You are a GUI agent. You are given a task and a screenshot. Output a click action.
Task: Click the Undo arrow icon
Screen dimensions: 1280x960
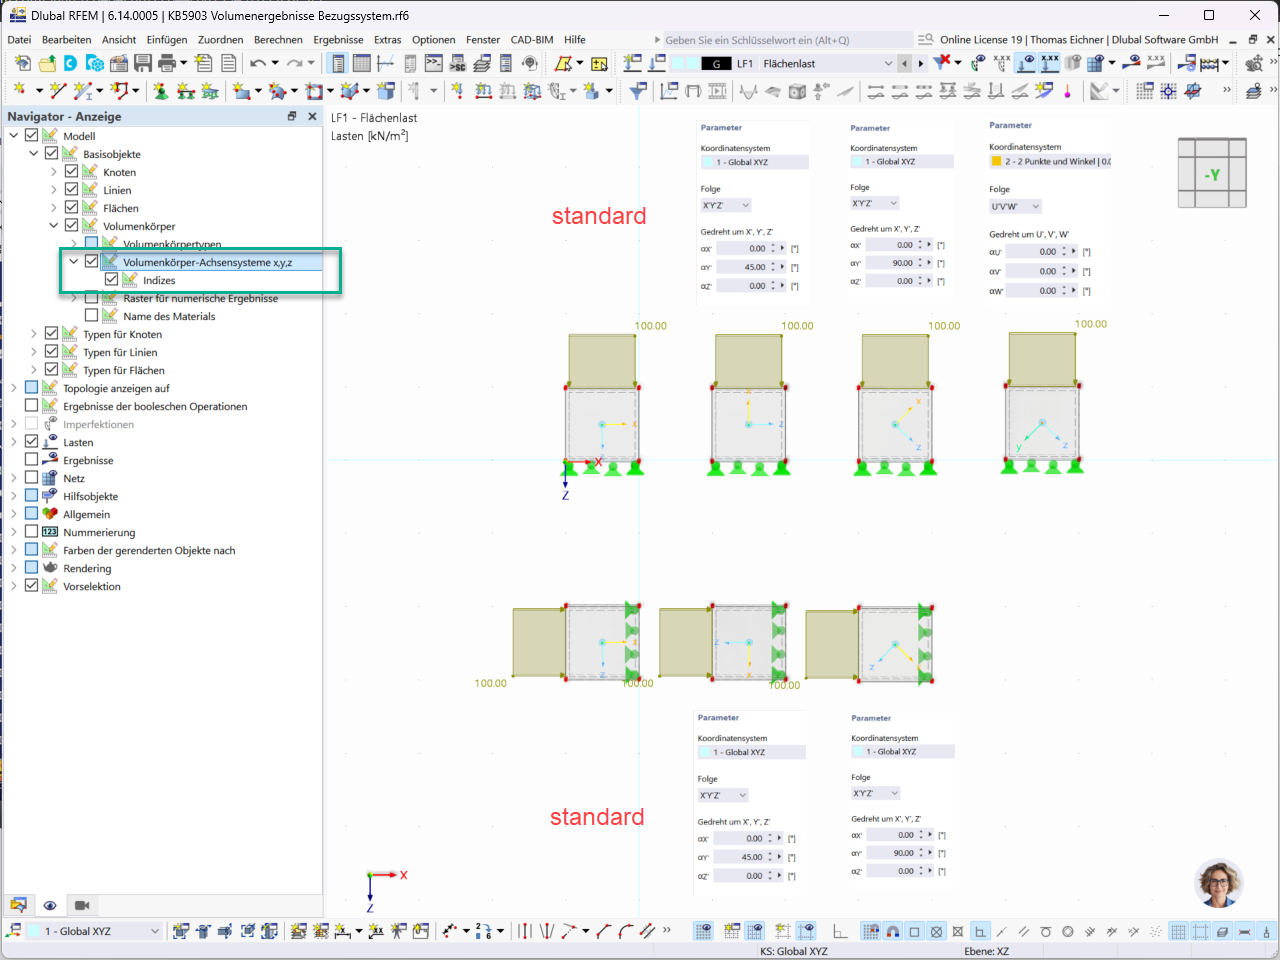coord(258,63)
